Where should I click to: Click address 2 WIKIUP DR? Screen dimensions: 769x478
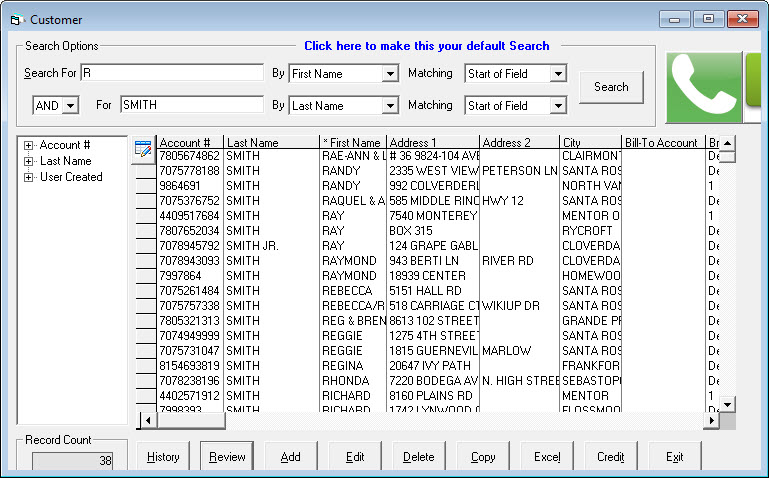pos(519,306)
